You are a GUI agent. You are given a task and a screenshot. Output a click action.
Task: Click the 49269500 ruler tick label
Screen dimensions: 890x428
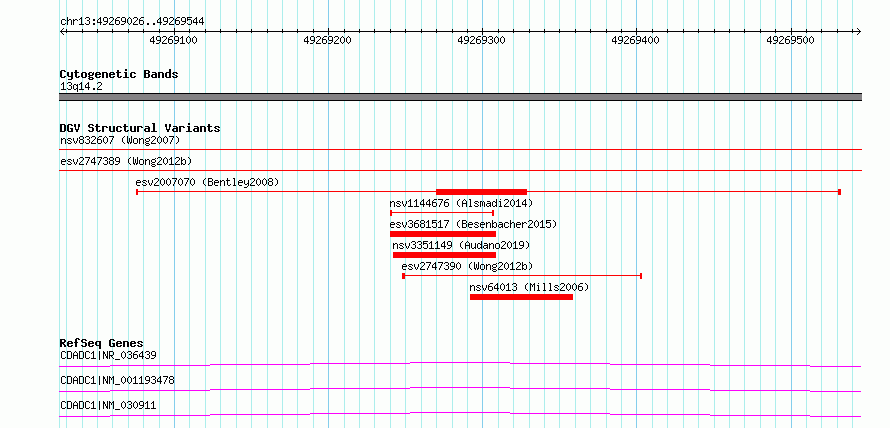(x=790, y=40)
